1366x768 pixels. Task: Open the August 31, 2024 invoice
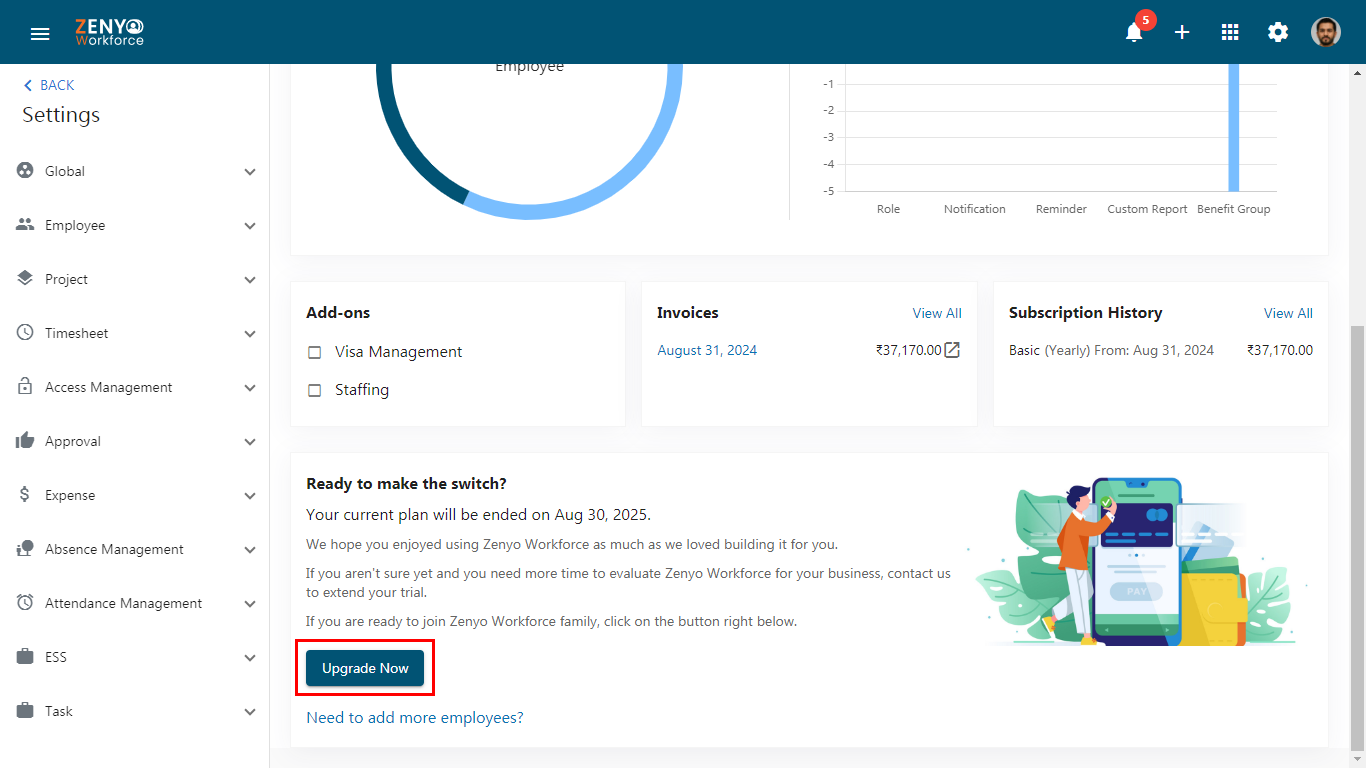click(x=707, y=350)
